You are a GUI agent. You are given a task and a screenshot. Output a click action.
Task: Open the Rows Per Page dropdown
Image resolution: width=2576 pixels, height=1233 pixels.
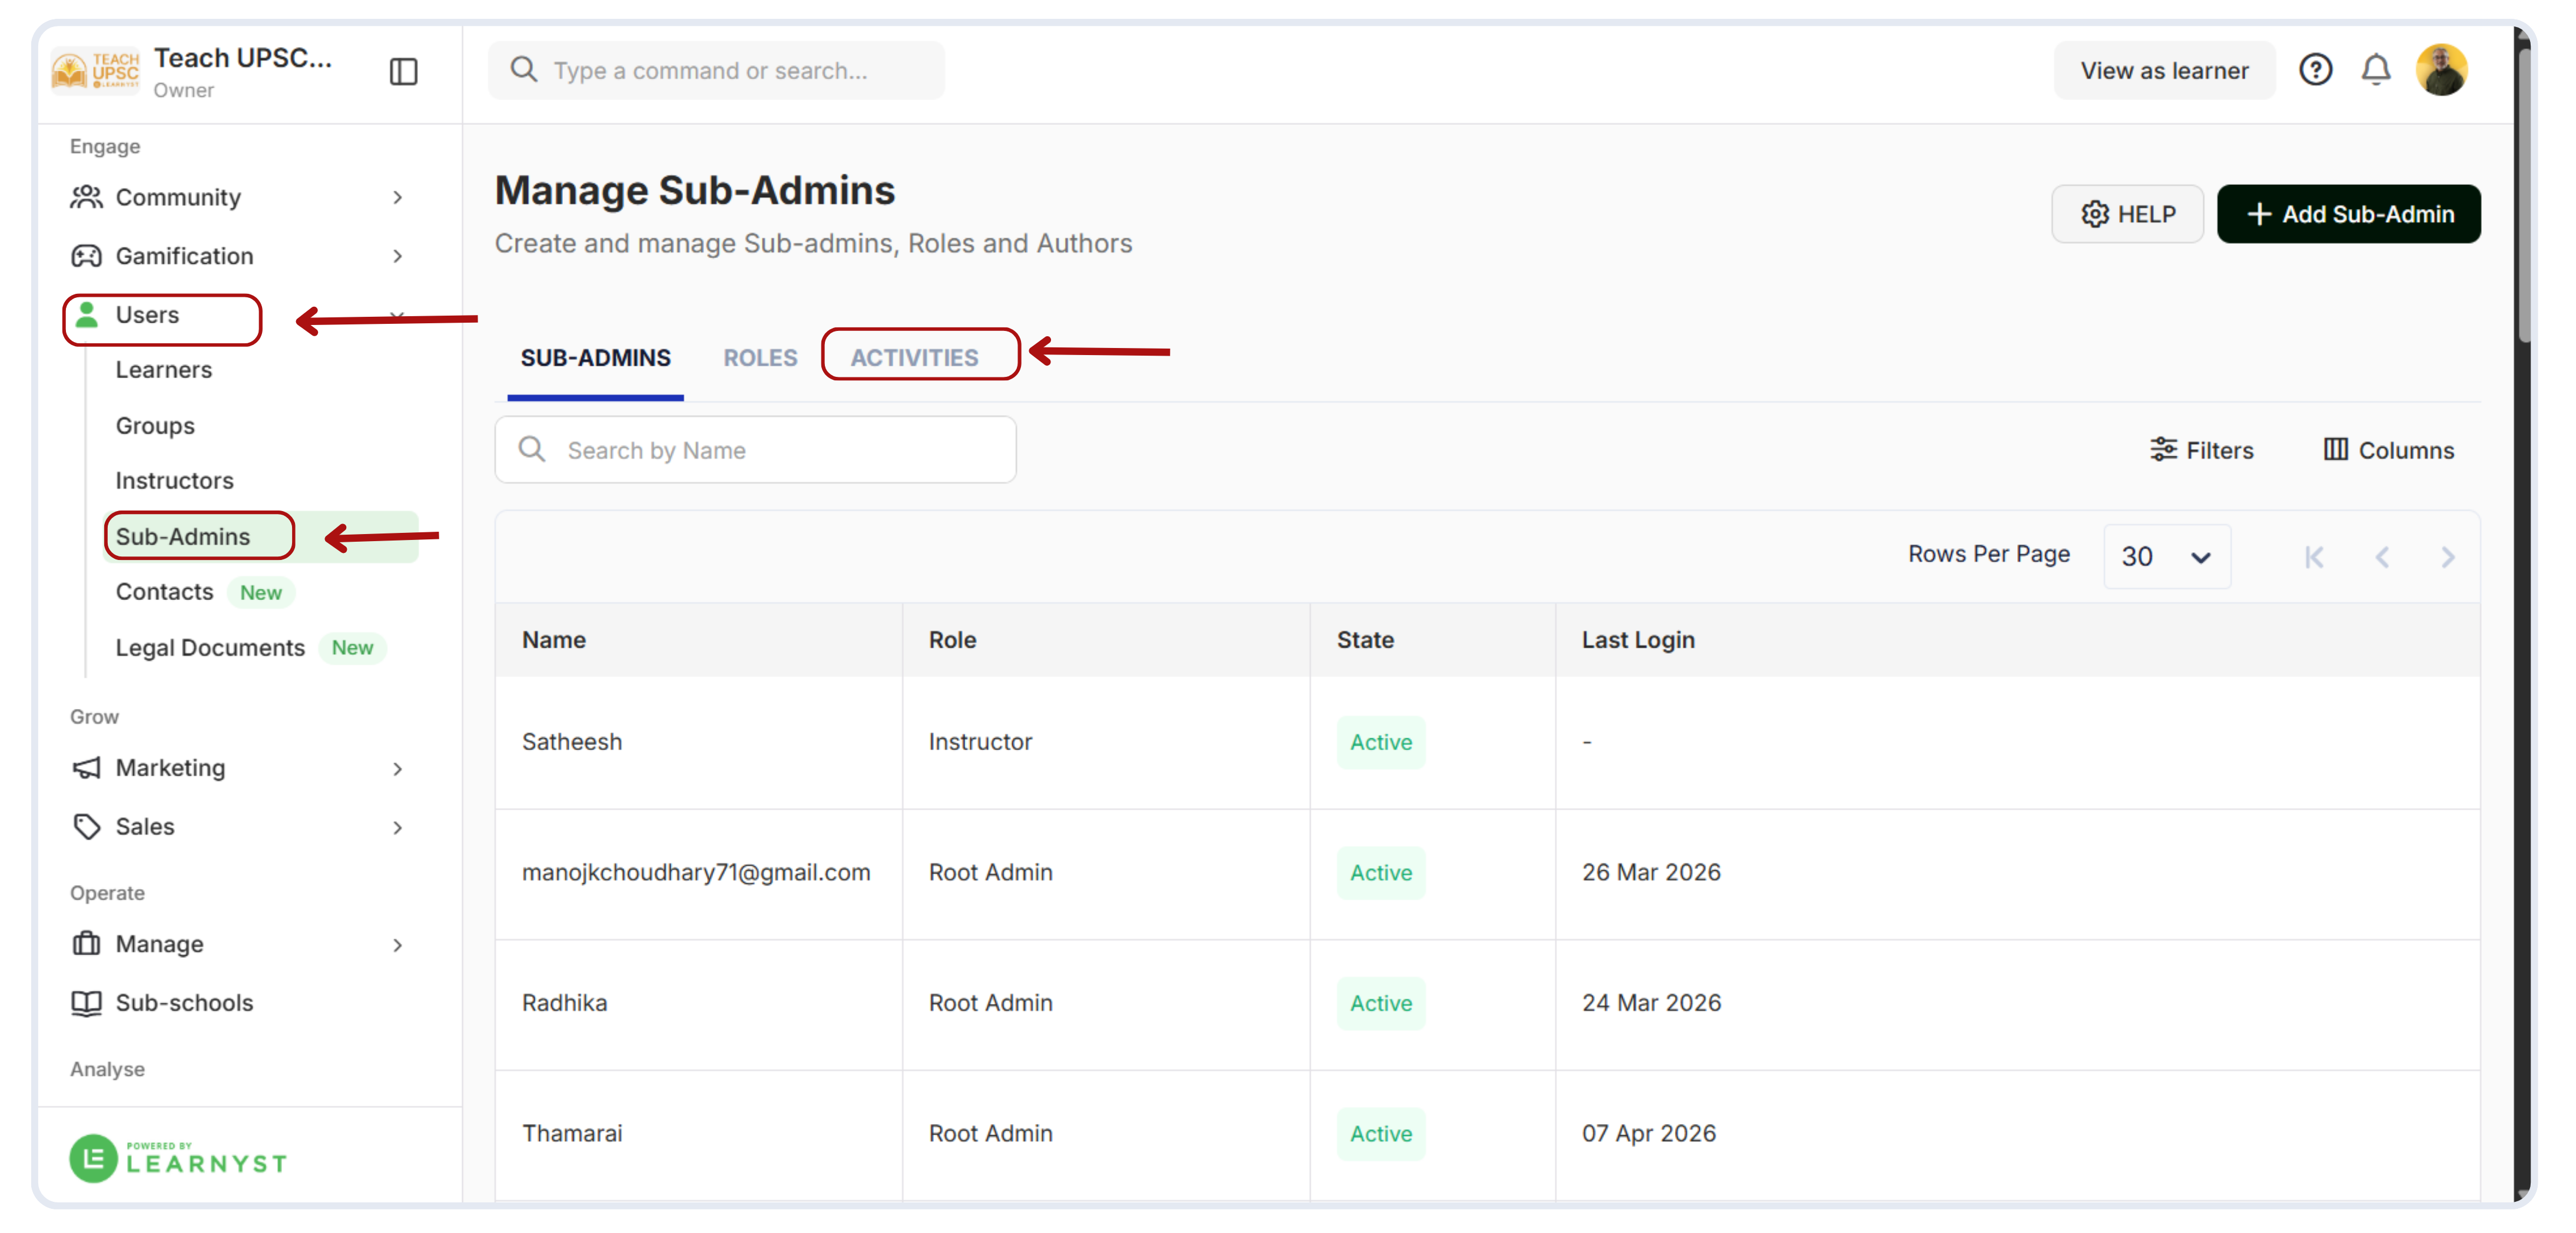(x=2166, y=557)
